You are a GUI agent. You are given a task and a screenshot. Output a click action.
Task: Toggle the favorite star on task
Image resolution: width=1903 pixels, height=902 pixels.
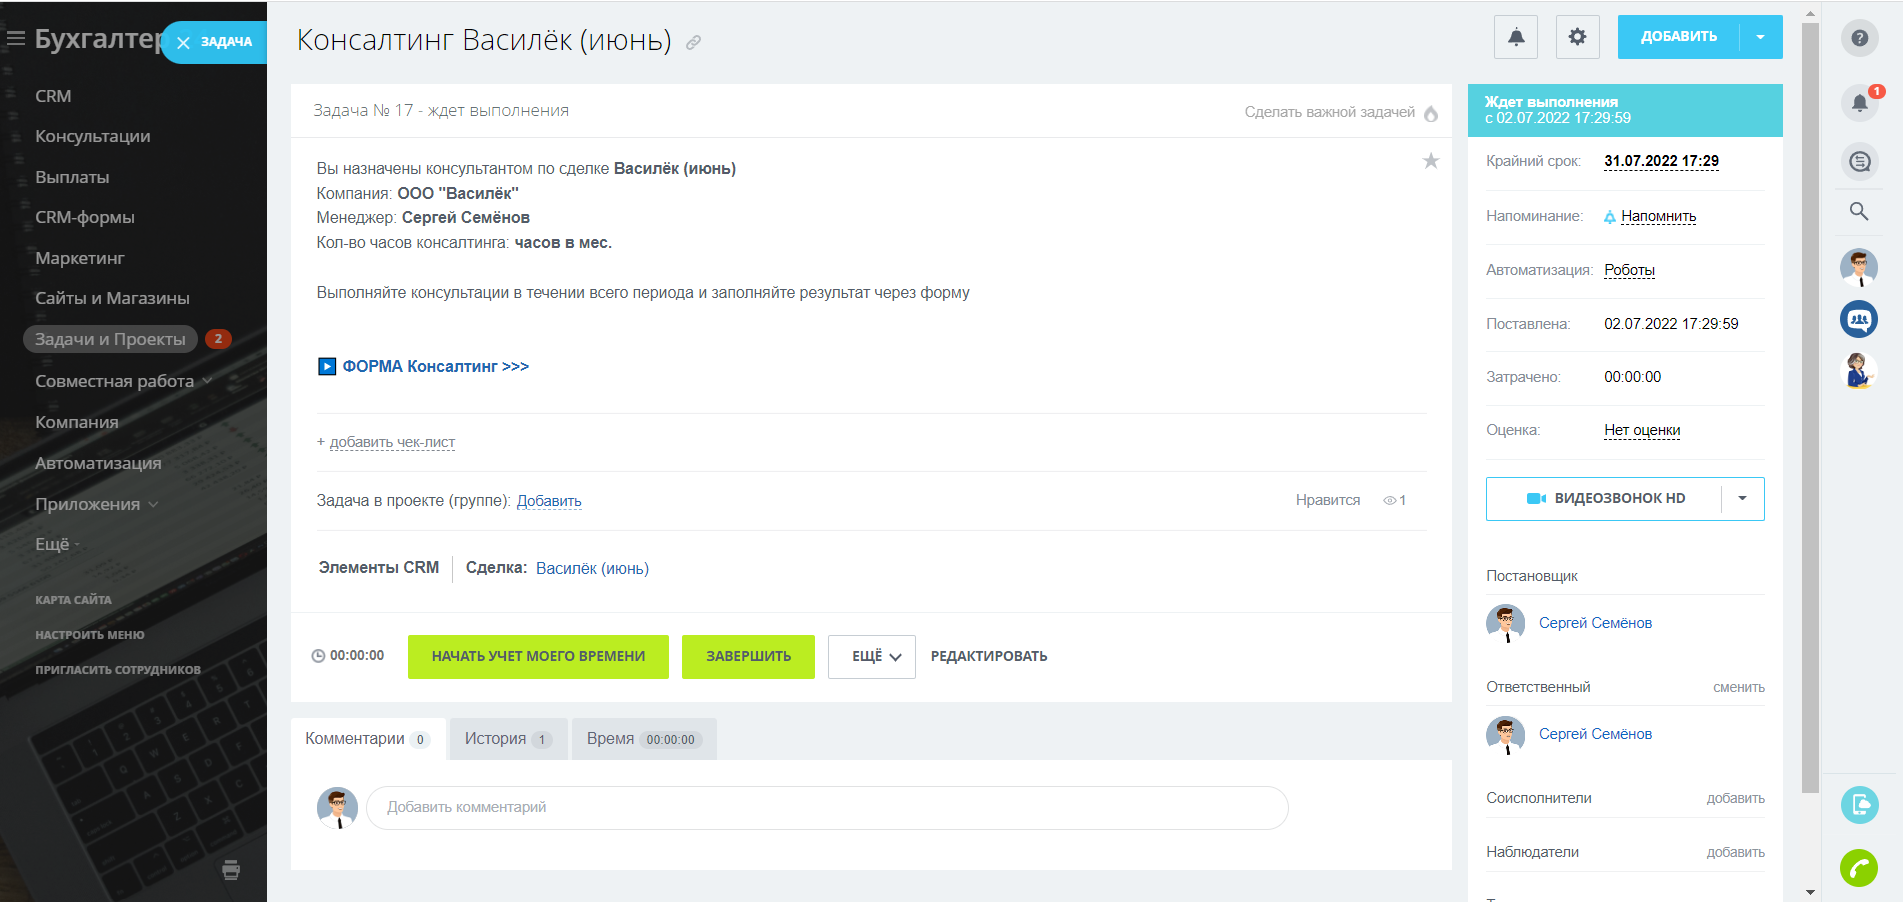pyautogui.click(x=1431, y=161)
